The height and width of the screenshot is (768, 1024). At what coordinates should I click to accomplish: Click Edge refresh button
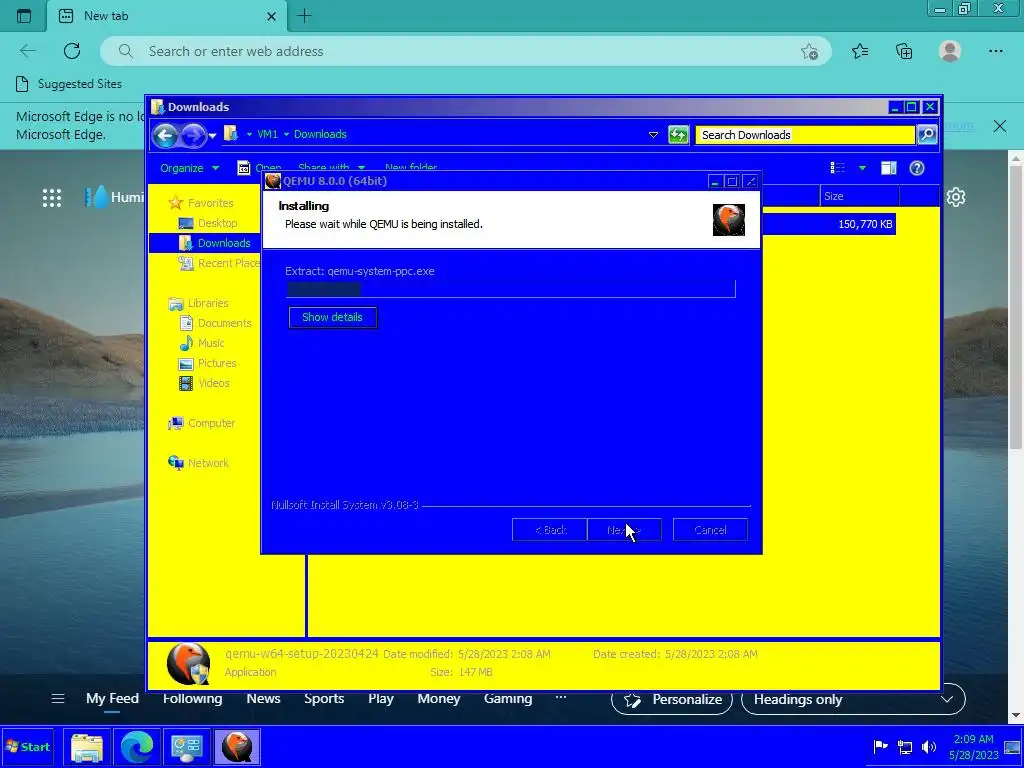(72, 51)
